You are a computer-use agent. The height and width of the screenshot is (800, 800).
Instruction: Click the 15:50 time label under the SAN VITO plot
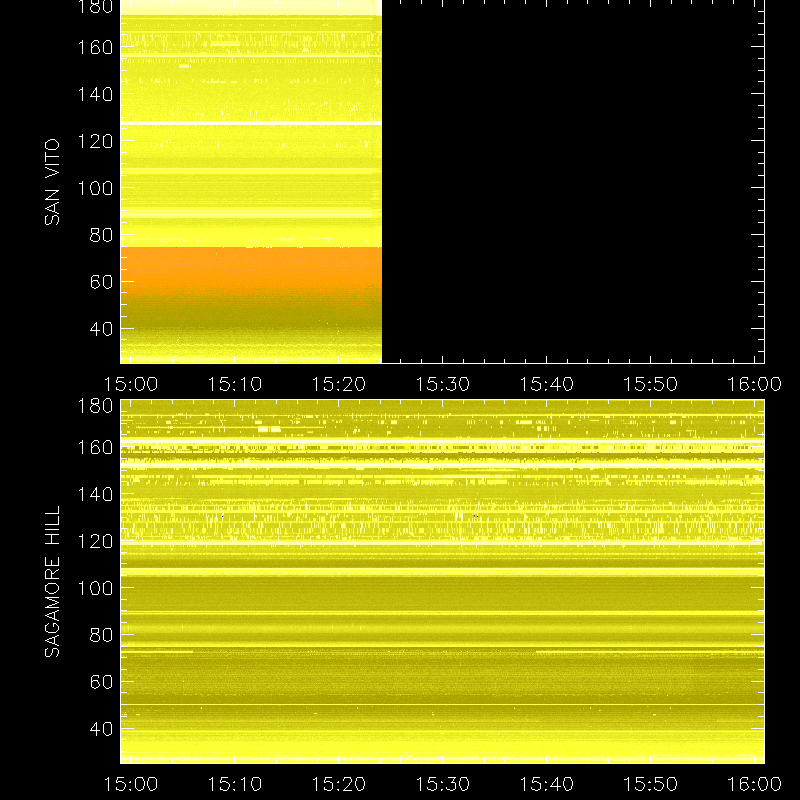click(x=651, y=384)
